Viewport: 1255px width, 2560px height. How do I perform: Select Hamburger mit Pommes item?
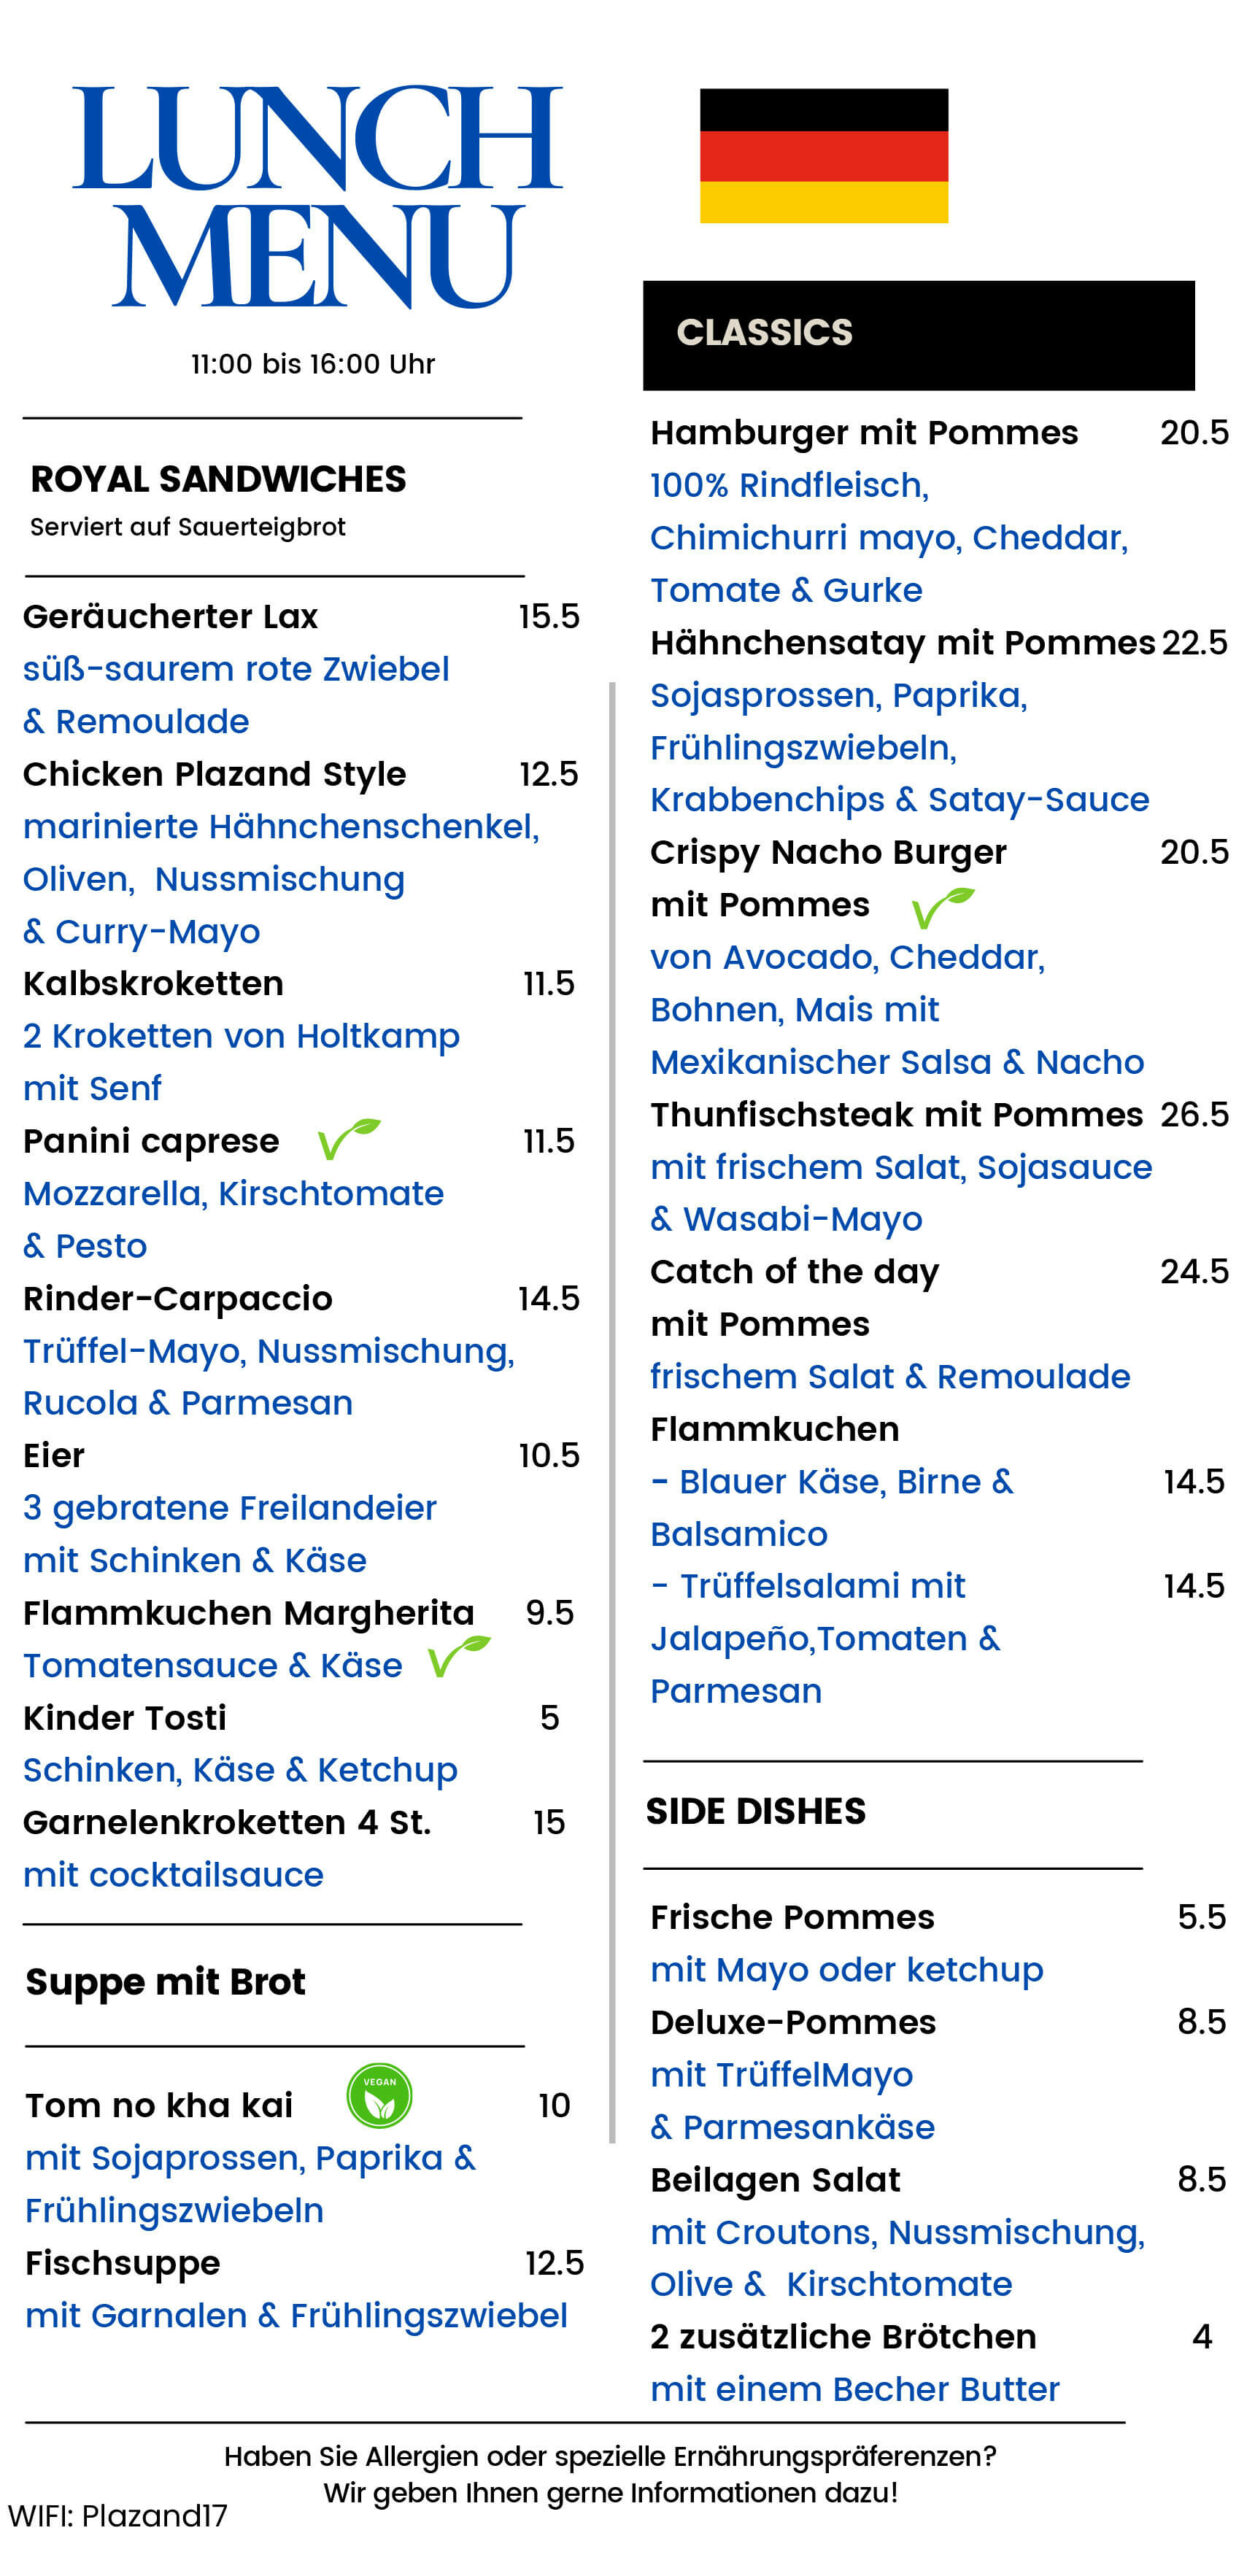pyautogui.click(x=864, y=433)
